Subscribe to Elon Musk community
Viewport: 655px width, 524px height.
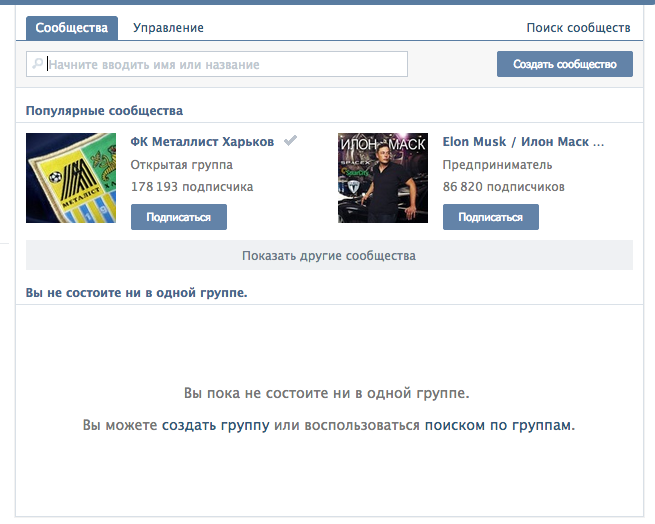pyautogui.click(x=491, y=217)
